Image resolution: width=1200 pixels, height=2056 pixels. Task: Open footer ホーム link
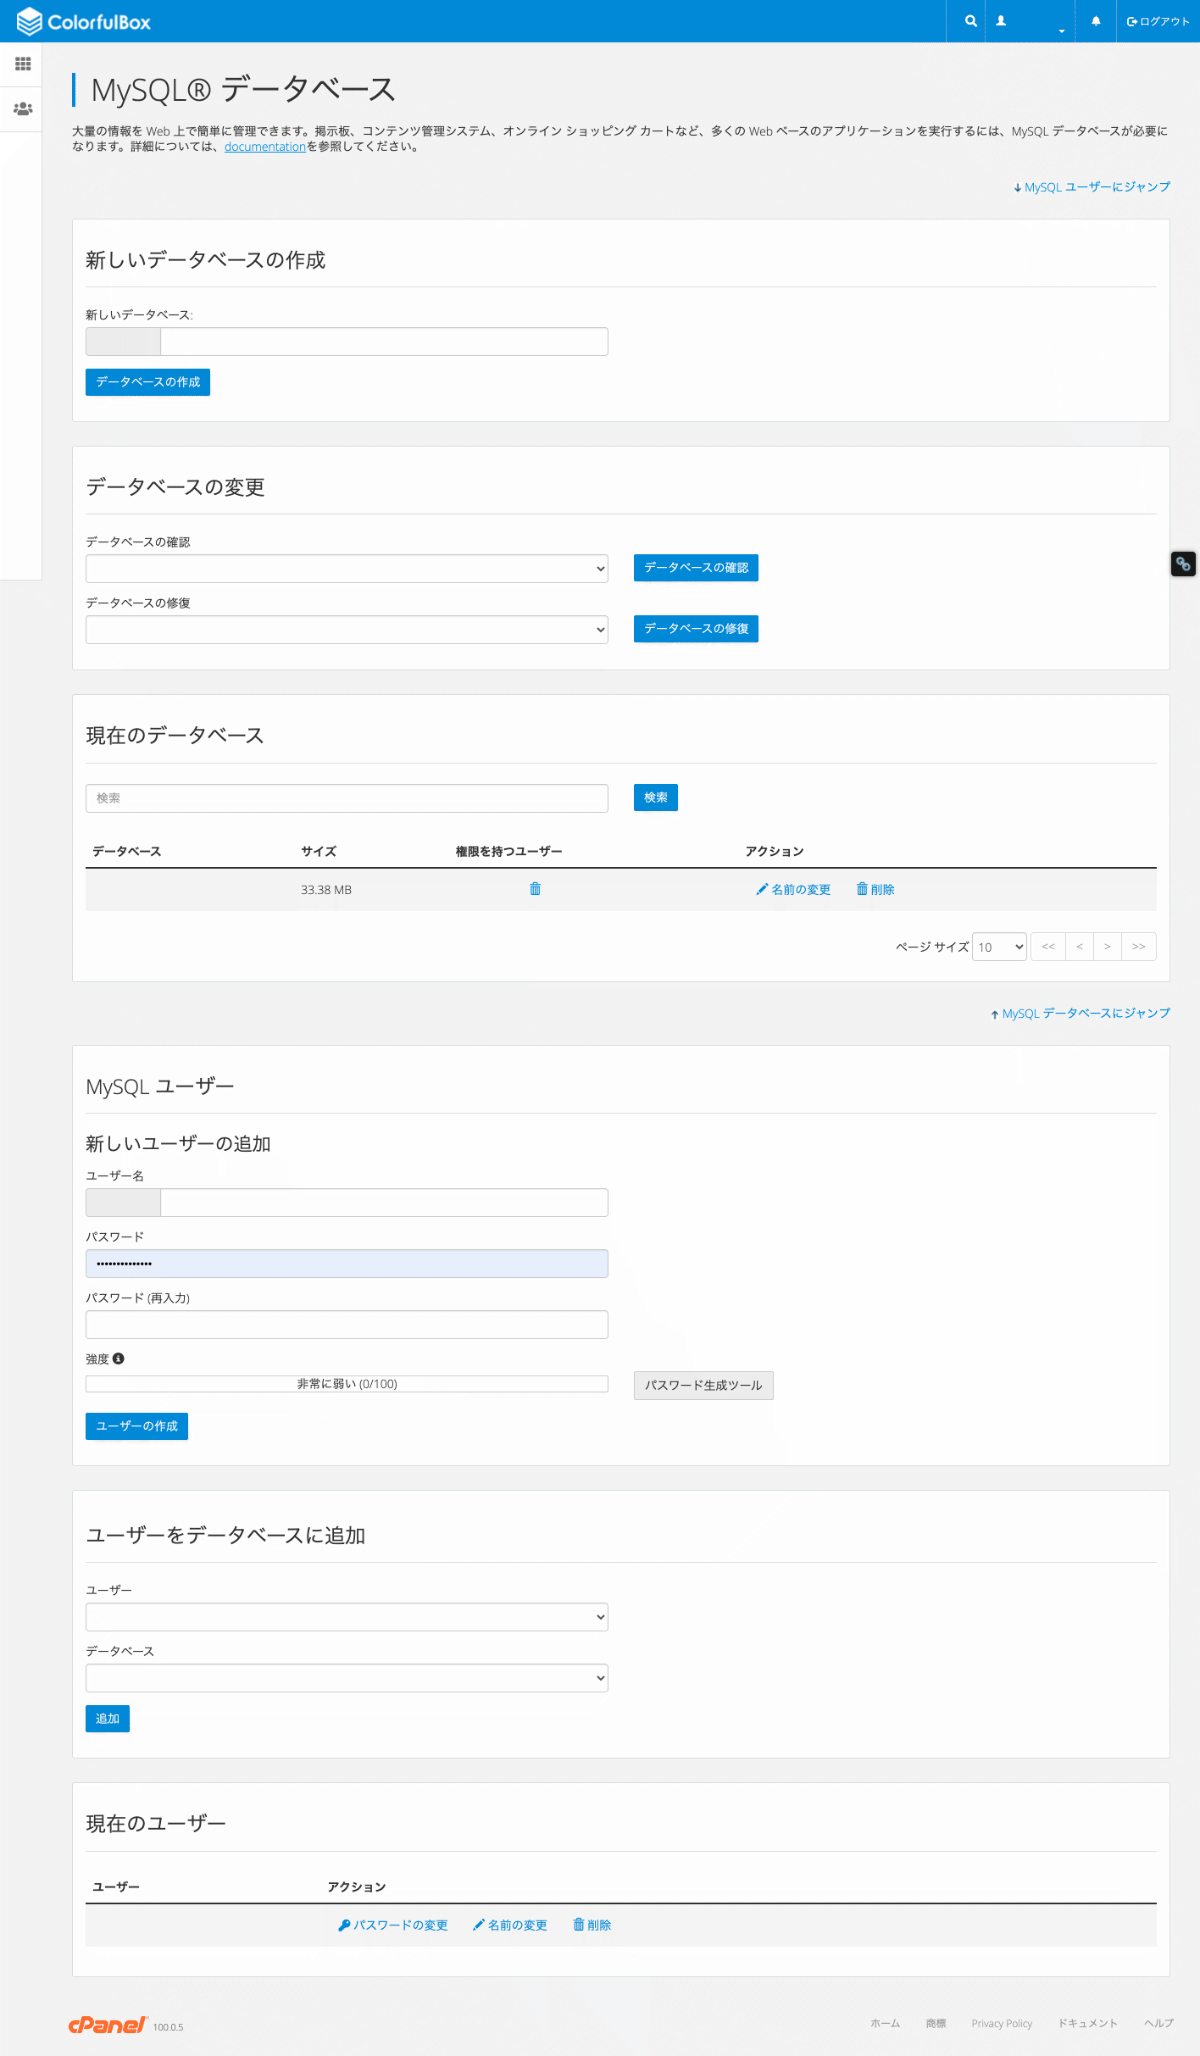(885, 2024)
